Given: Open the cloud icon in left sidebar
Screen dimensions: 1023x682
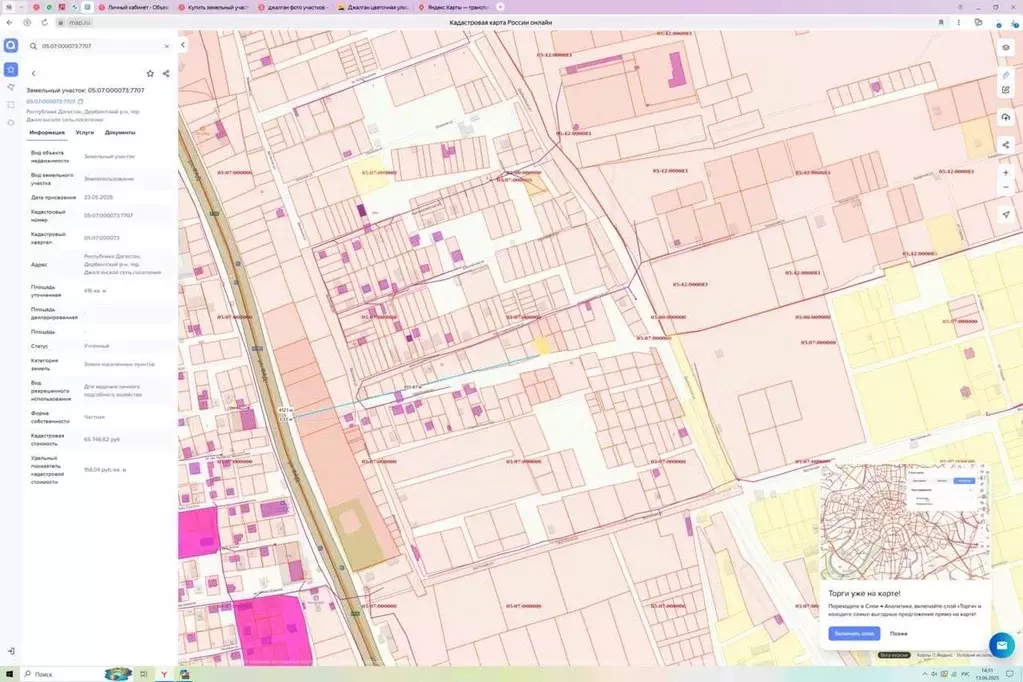Looking at the screenshot, I should (x=11, y=122).
